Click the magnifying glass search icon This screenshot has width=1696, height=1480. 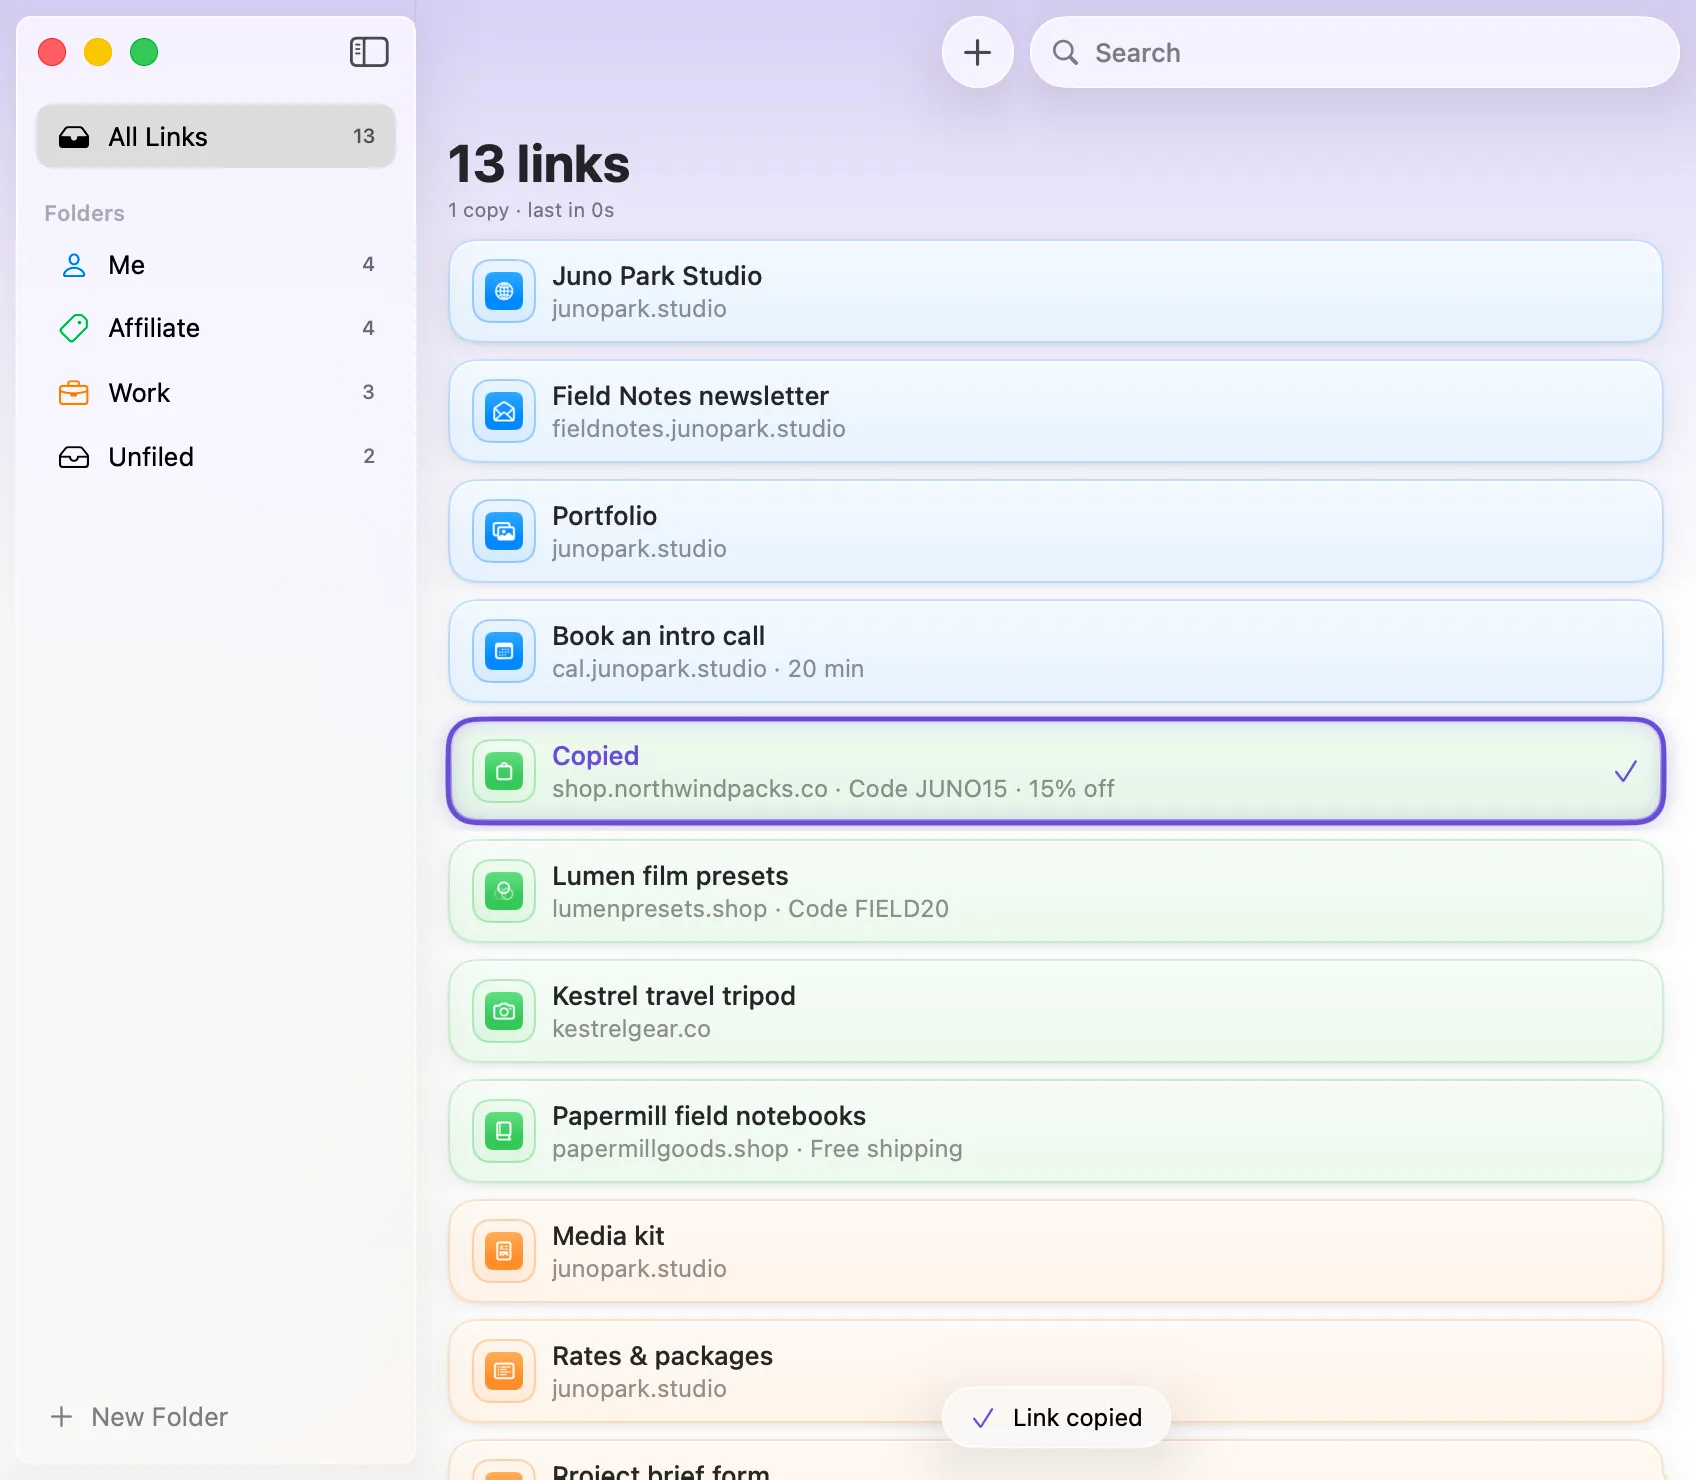click(1066, 52)
